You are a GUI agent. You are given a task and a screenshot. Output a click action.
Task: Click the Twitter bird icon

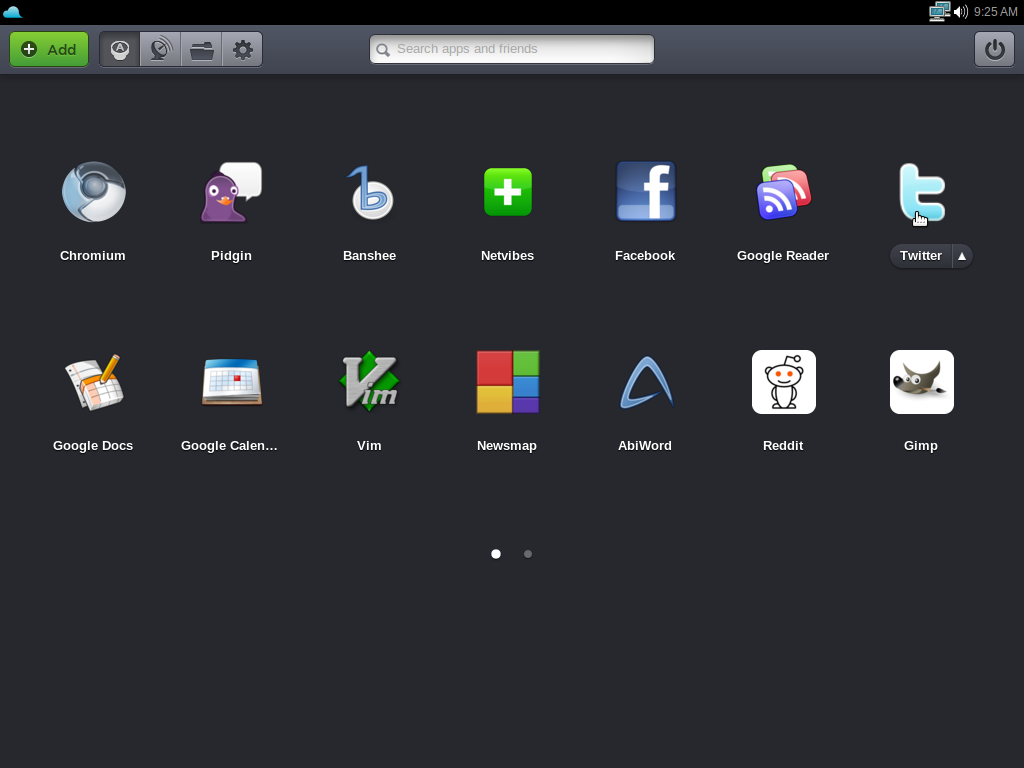tap(921, 192)
